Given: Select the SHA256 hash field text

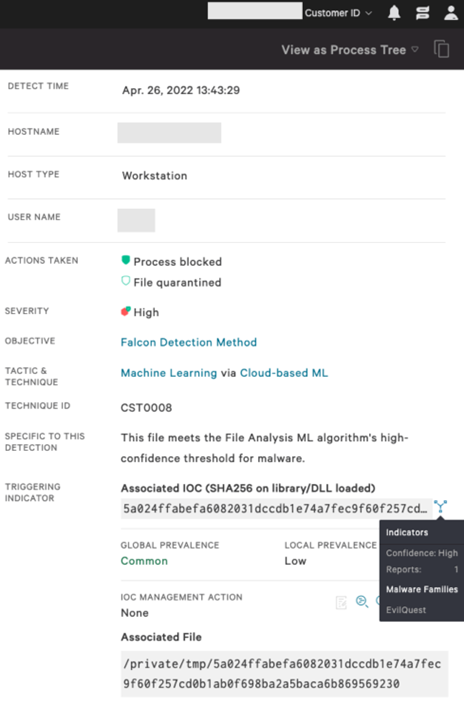Looking at the screenshot, I should 276,509.
